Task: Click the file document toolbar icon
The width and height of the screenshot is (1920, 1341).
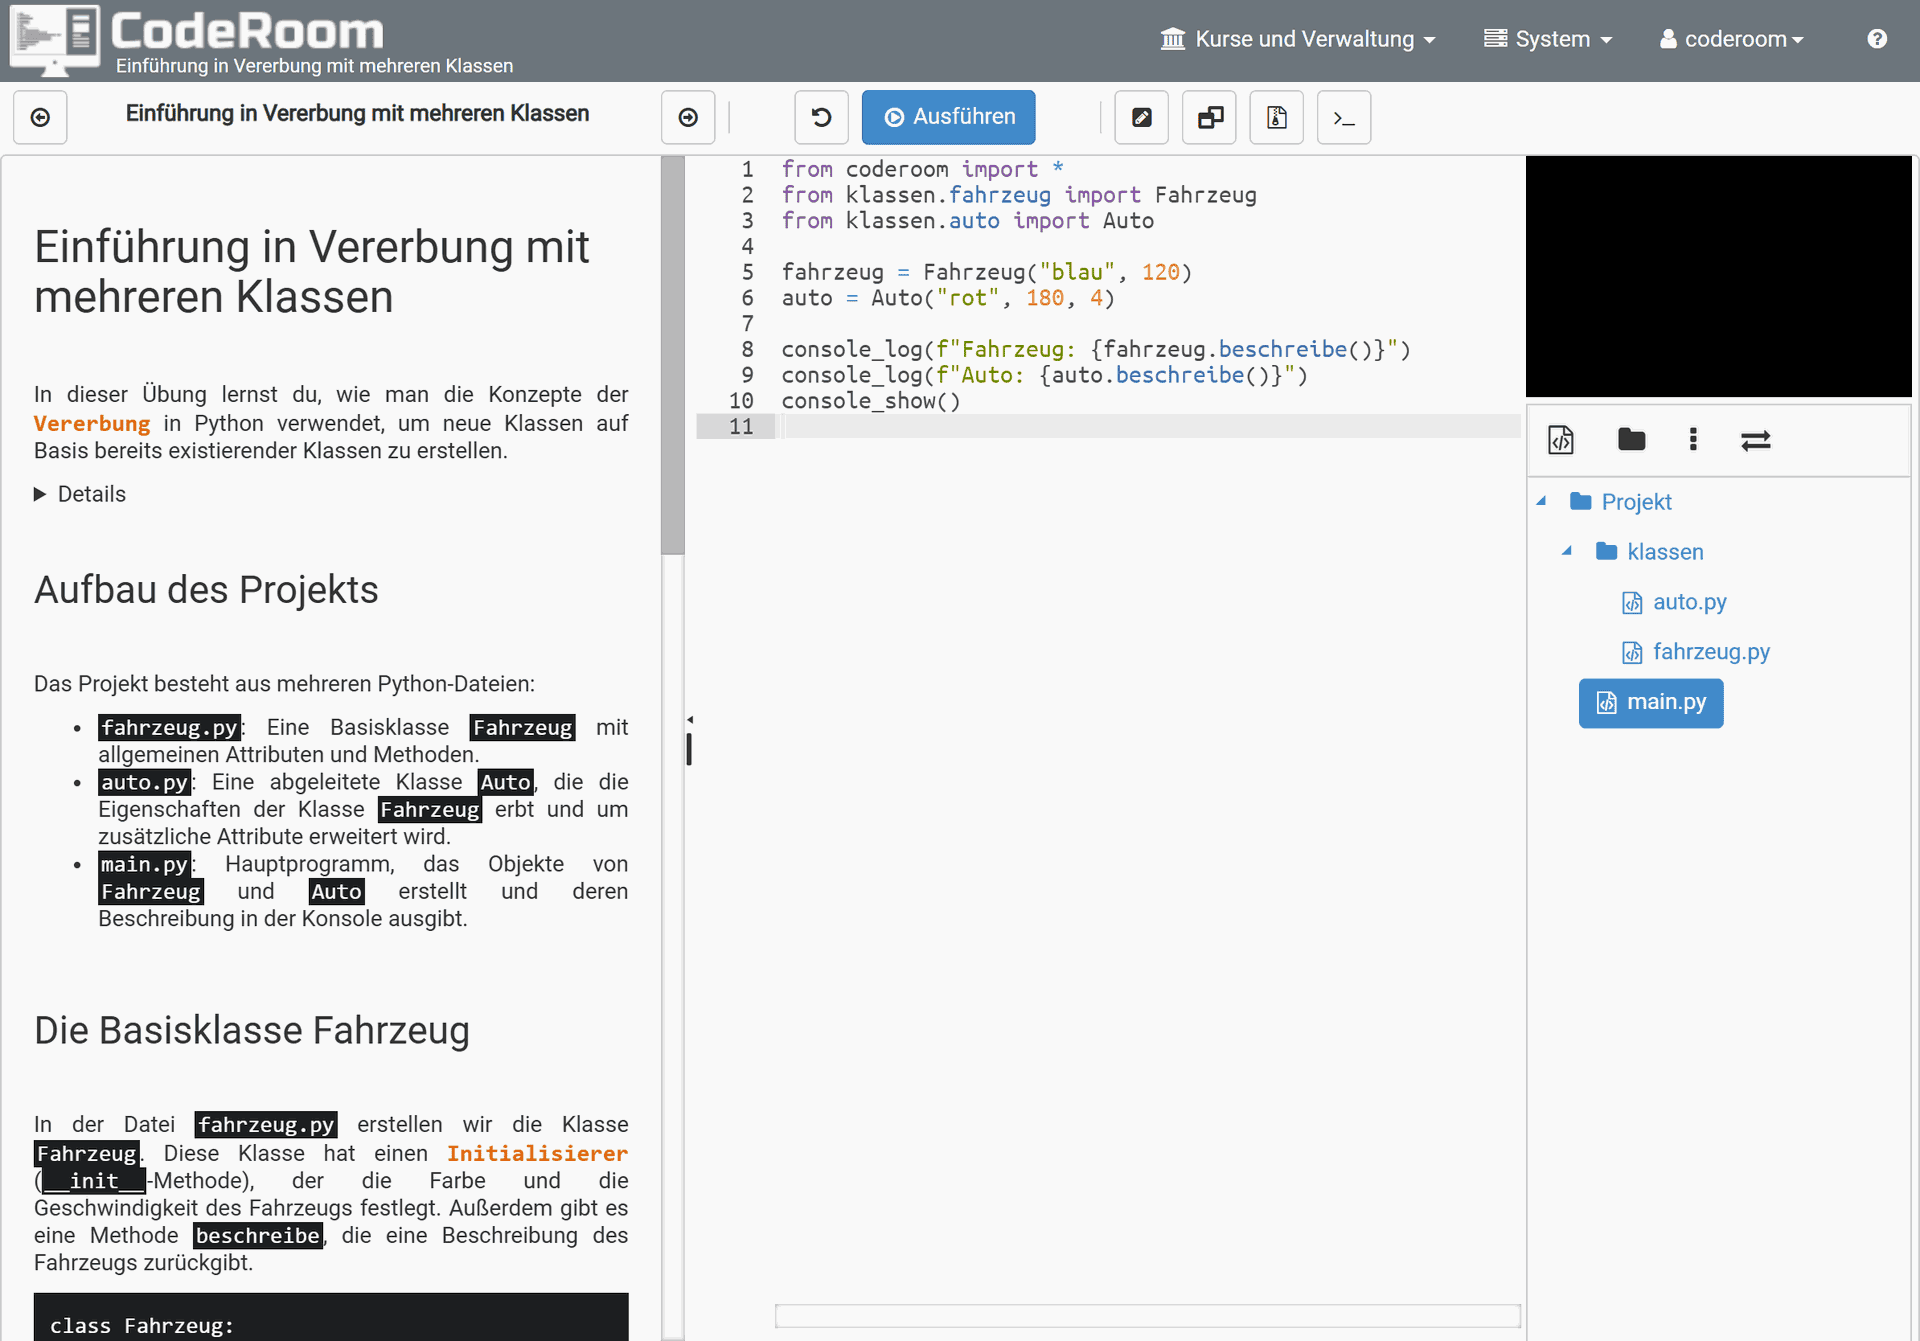Action: click(x=1276, y=117)
